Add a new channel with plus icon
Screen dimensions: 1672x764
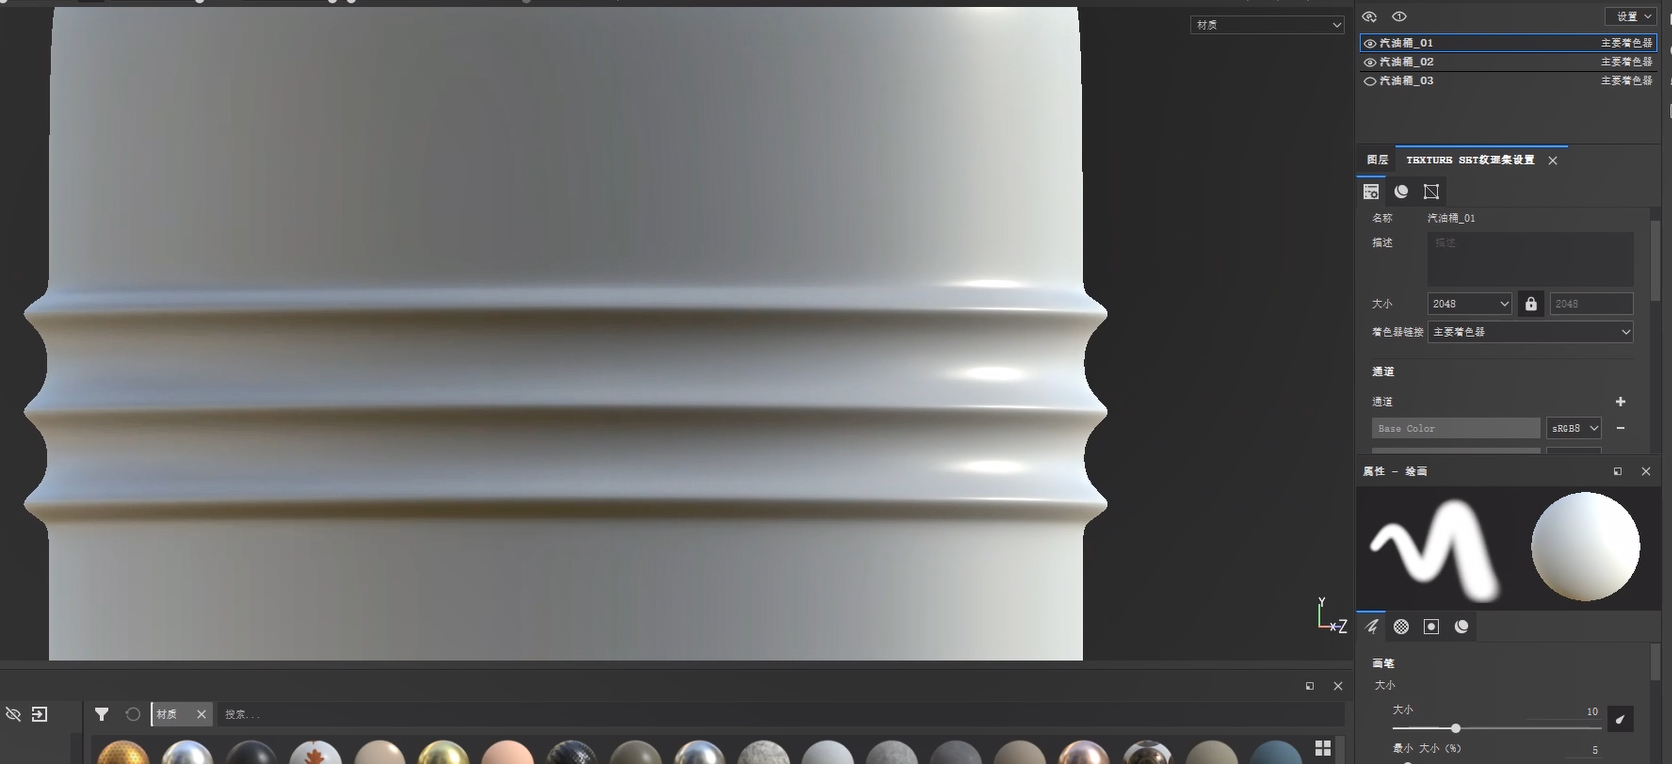point(1620,401)
